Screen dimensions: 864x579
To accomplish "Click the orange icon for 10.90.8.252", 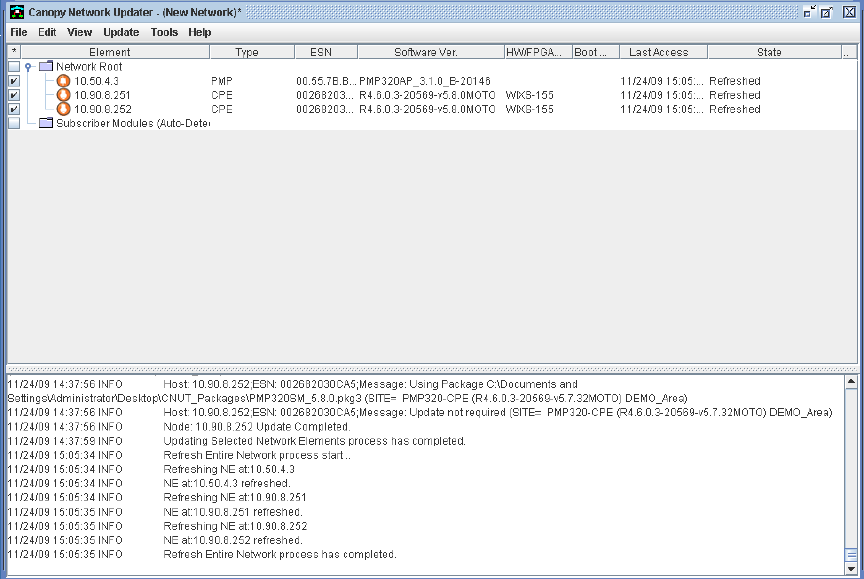I will coord(63,109).
